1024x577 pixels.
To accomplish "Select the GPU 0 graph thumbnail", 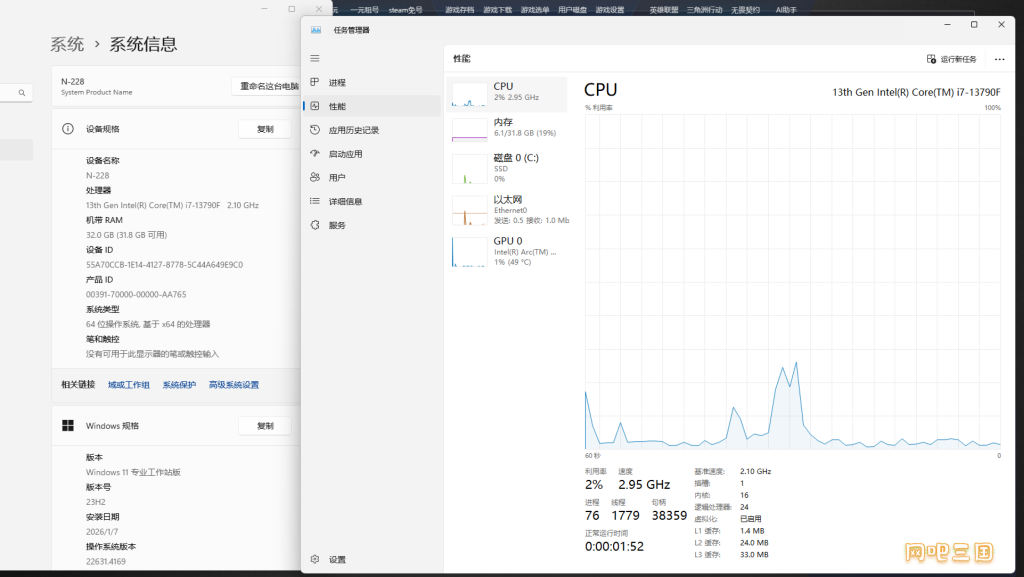I will pos(469,252).
